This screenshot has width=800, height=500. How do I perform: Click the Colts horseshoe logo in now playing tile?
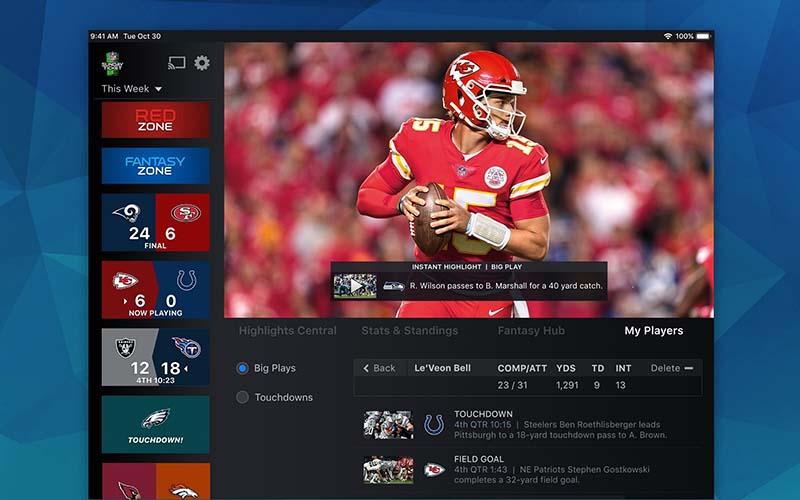pyautogui.click(x=186, y=280)
